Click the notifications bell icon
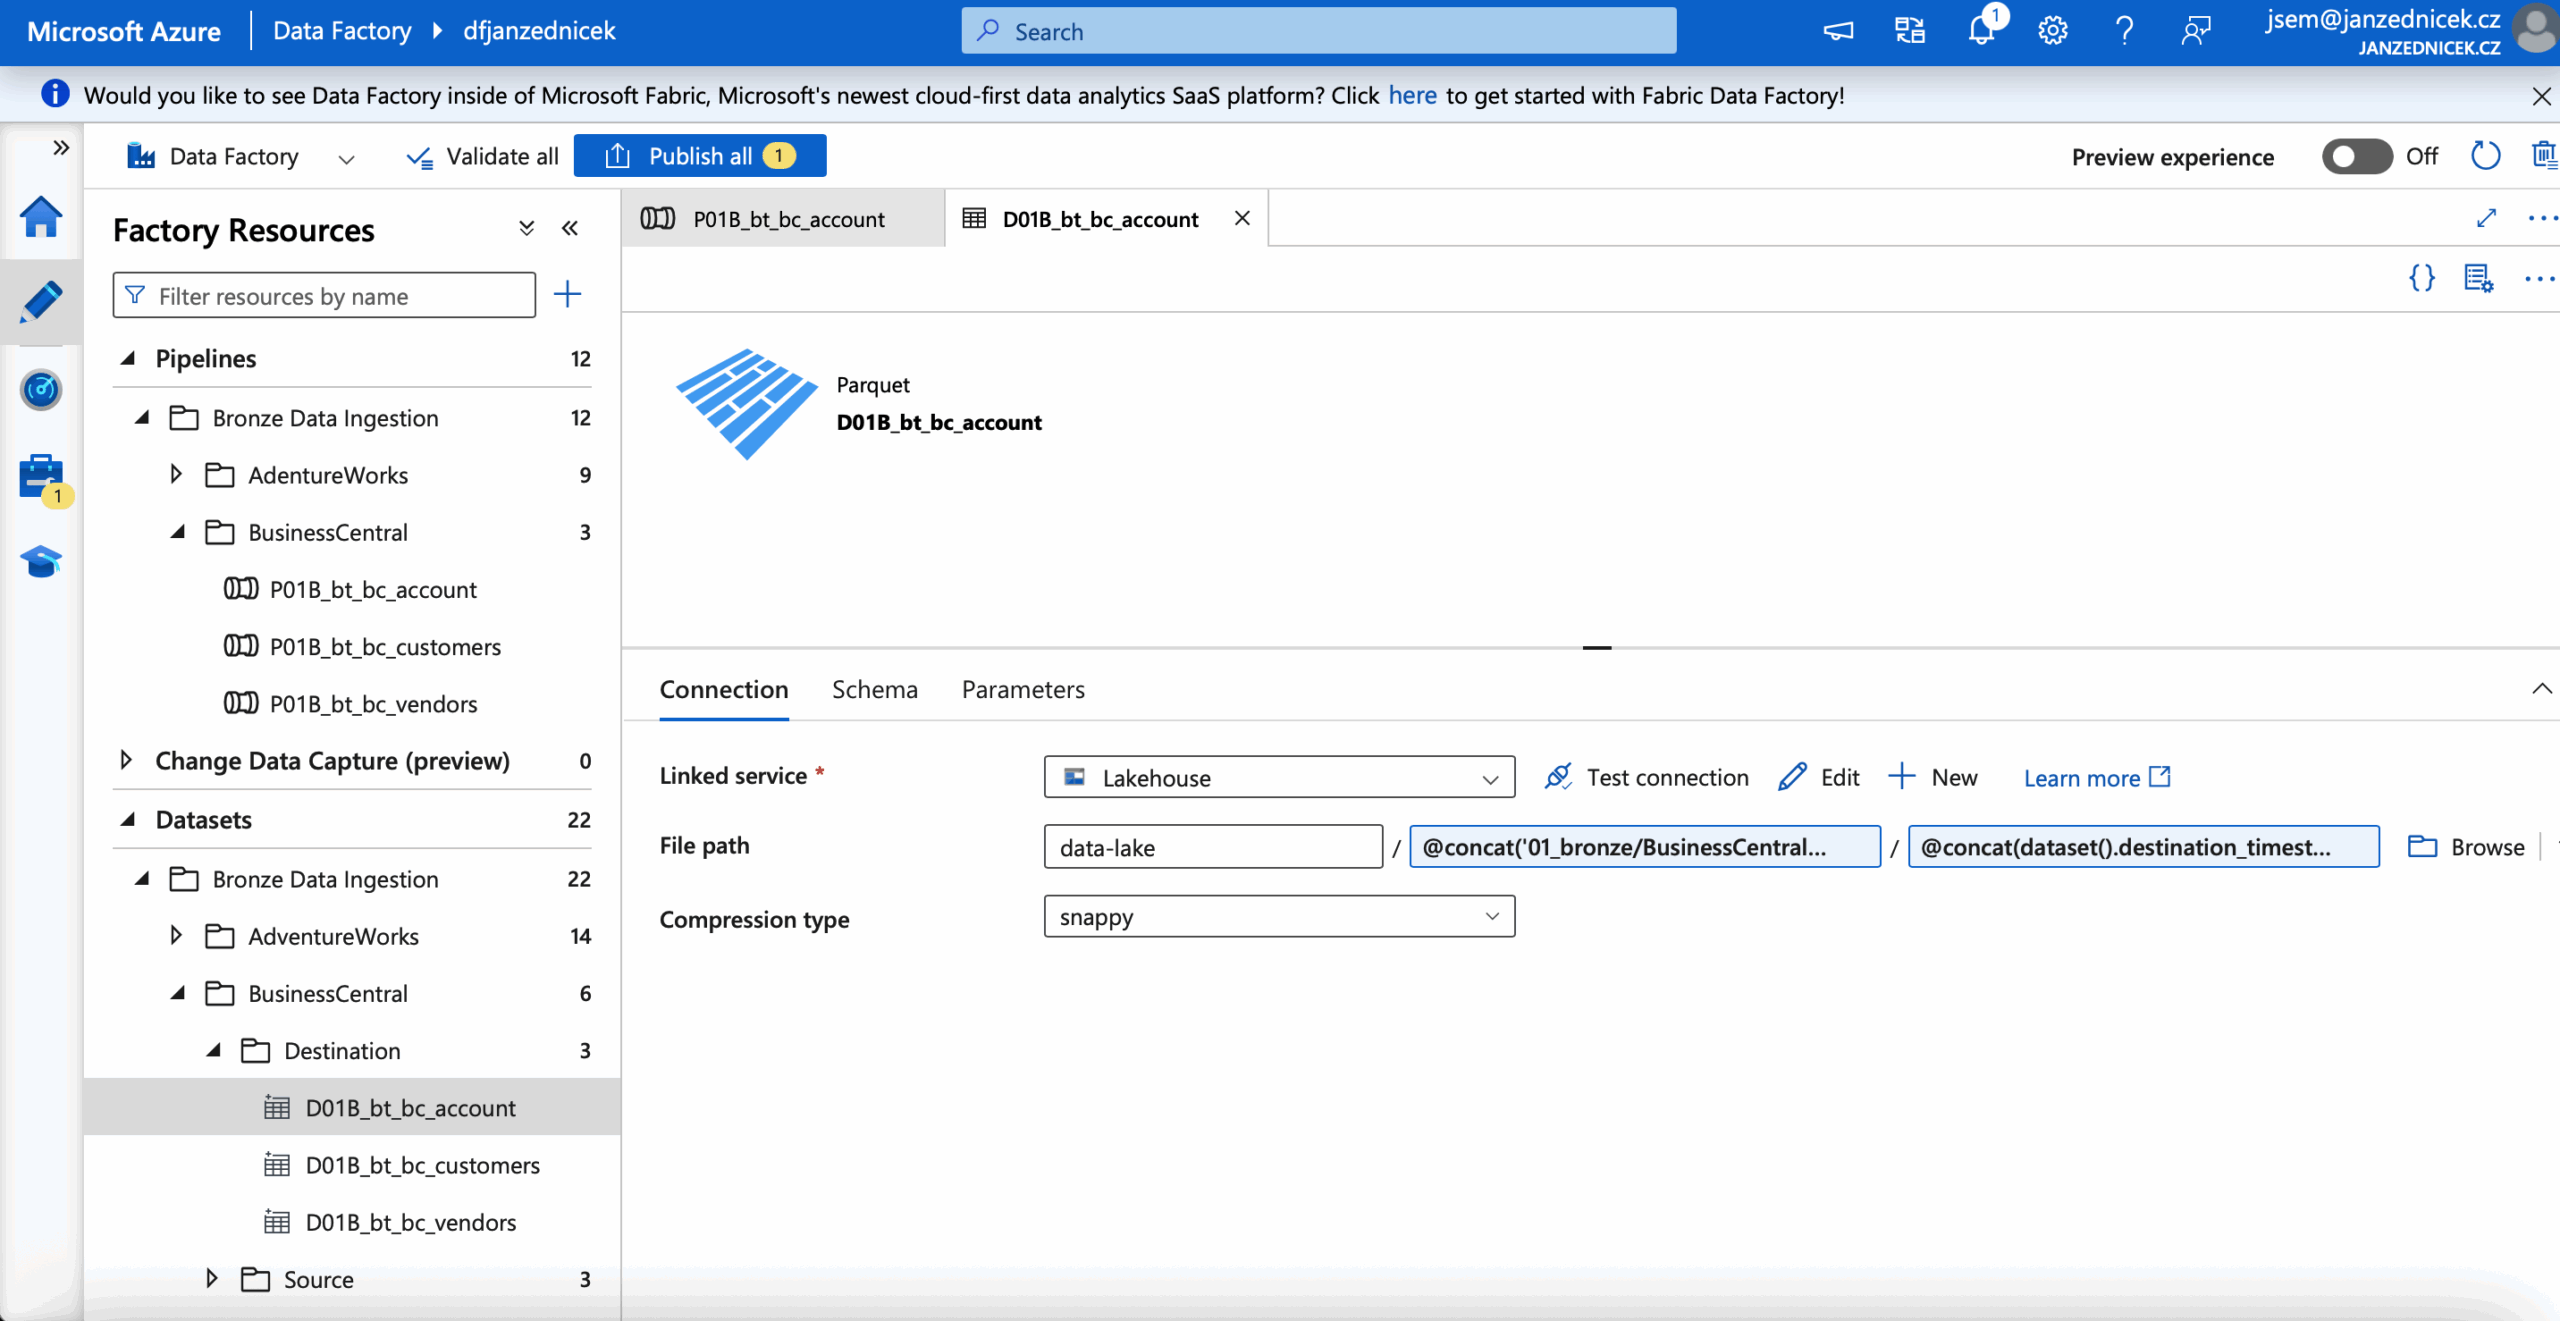The height and width of the screenshot is (1321, 2560). click(x=1981, y=31)
